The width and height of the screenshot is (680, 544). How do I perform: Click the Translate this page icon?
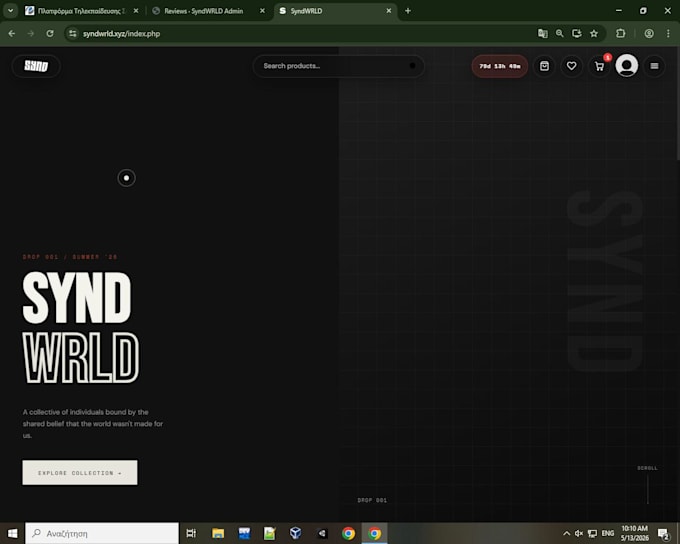click(x=543, y=33)
